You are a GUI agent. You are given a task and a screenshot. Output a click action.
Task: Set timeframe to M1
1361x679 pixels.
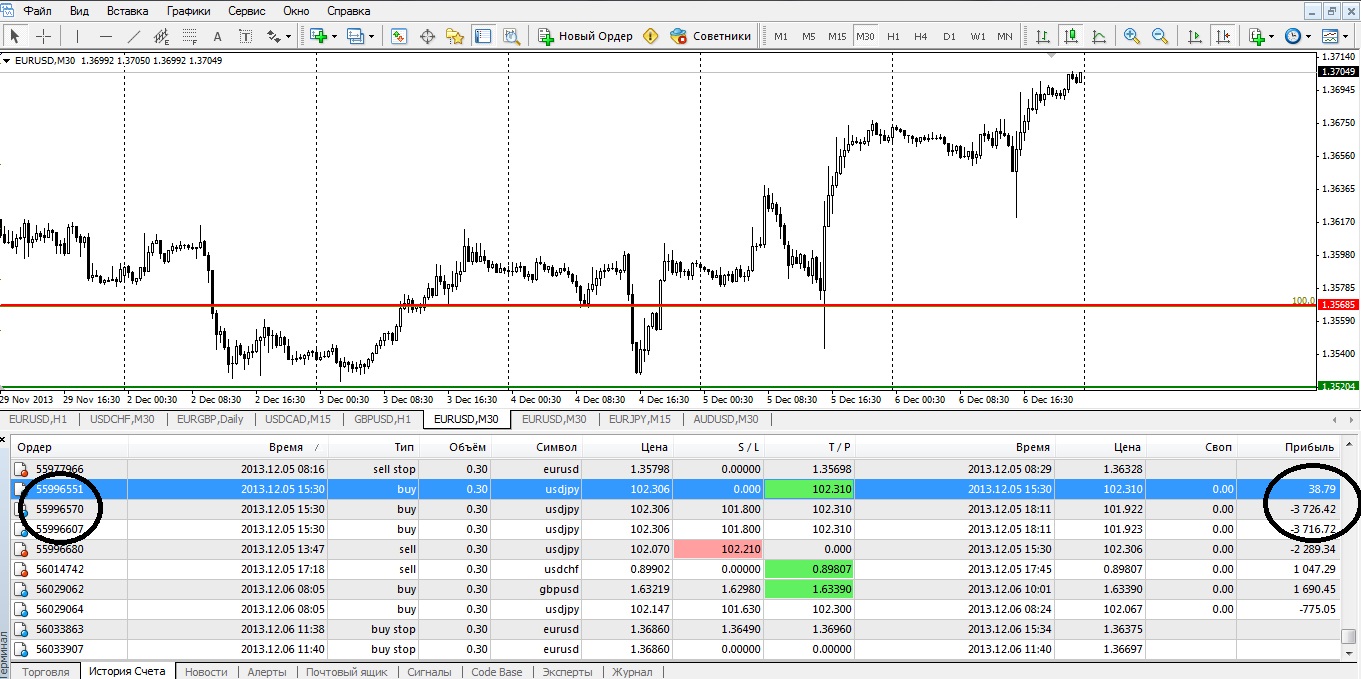[781, 36]
